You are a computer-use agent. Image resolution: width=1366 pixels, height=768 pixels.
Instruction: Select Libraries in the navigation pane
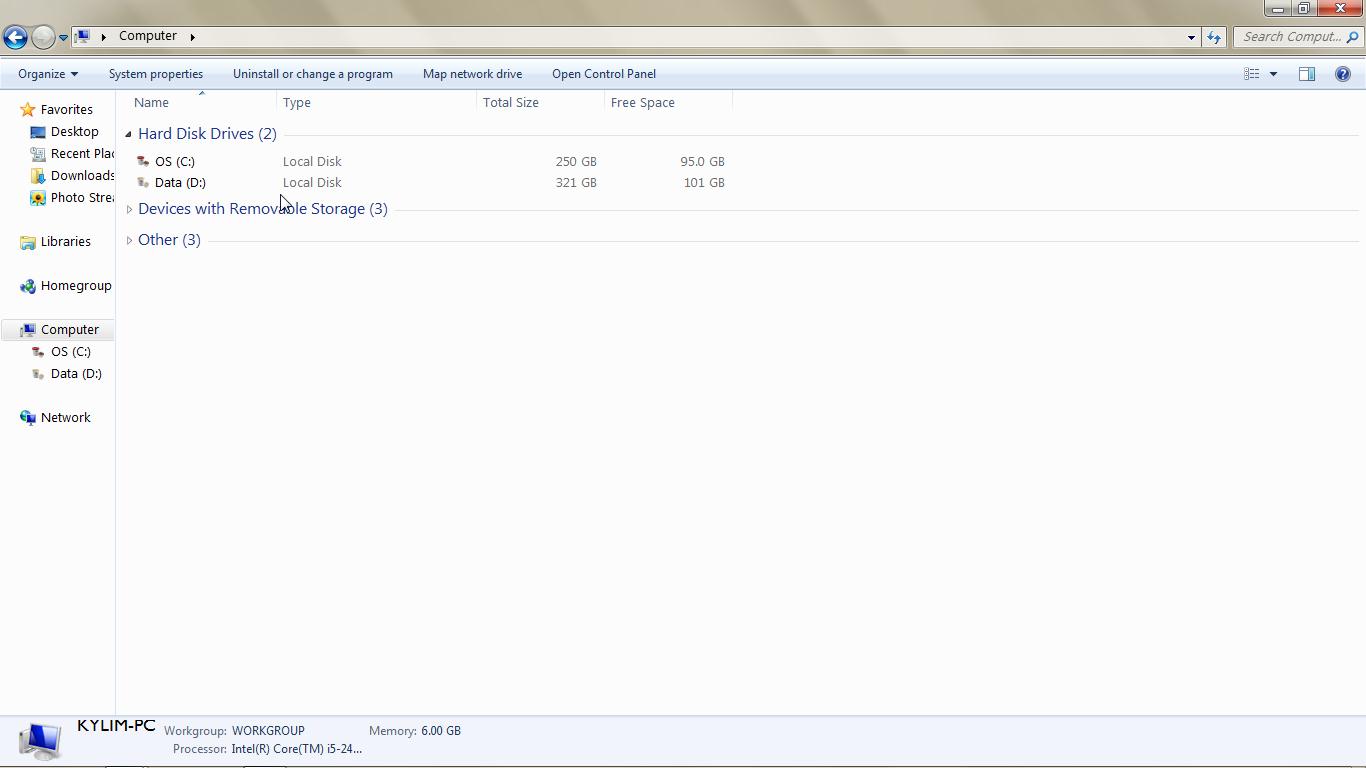tap(65, 241)
